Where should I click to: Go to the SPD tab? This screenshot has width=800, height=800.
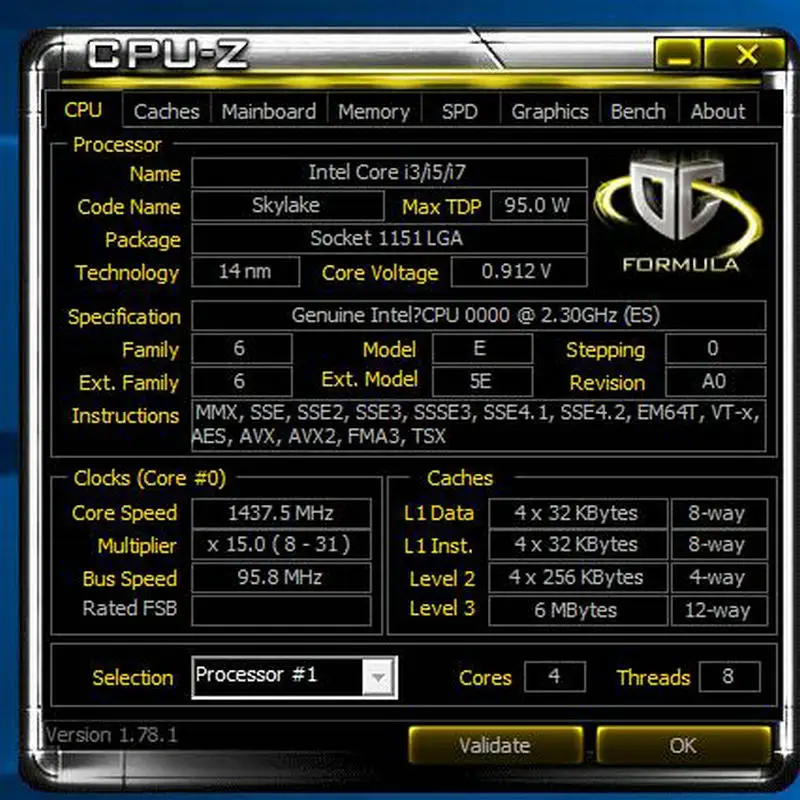pos(460,111)
